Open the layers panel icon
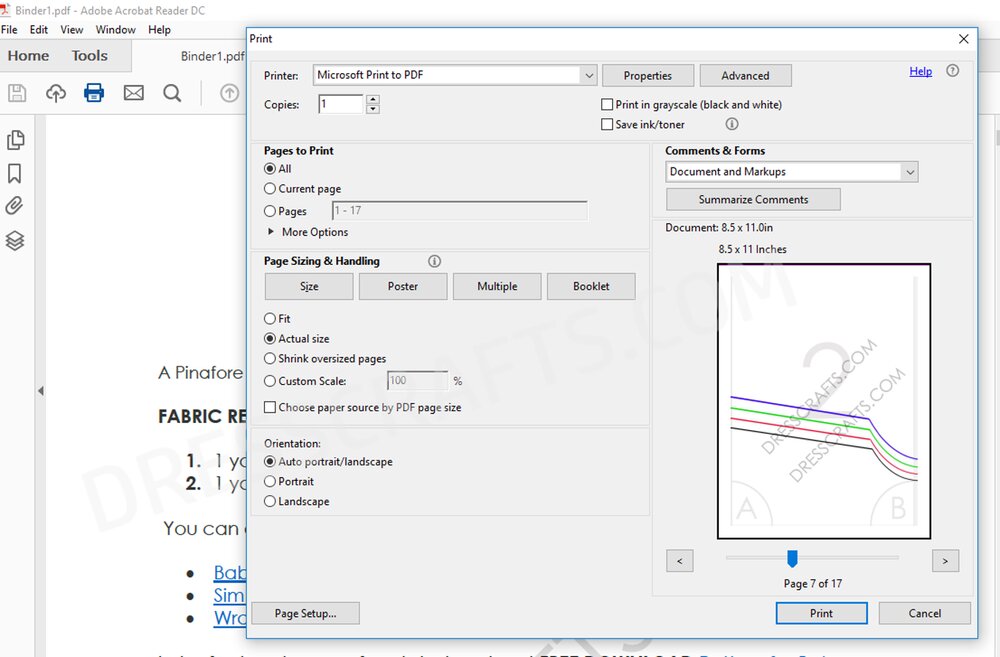The image size is (1000, 657). click(x=15, y=241)
